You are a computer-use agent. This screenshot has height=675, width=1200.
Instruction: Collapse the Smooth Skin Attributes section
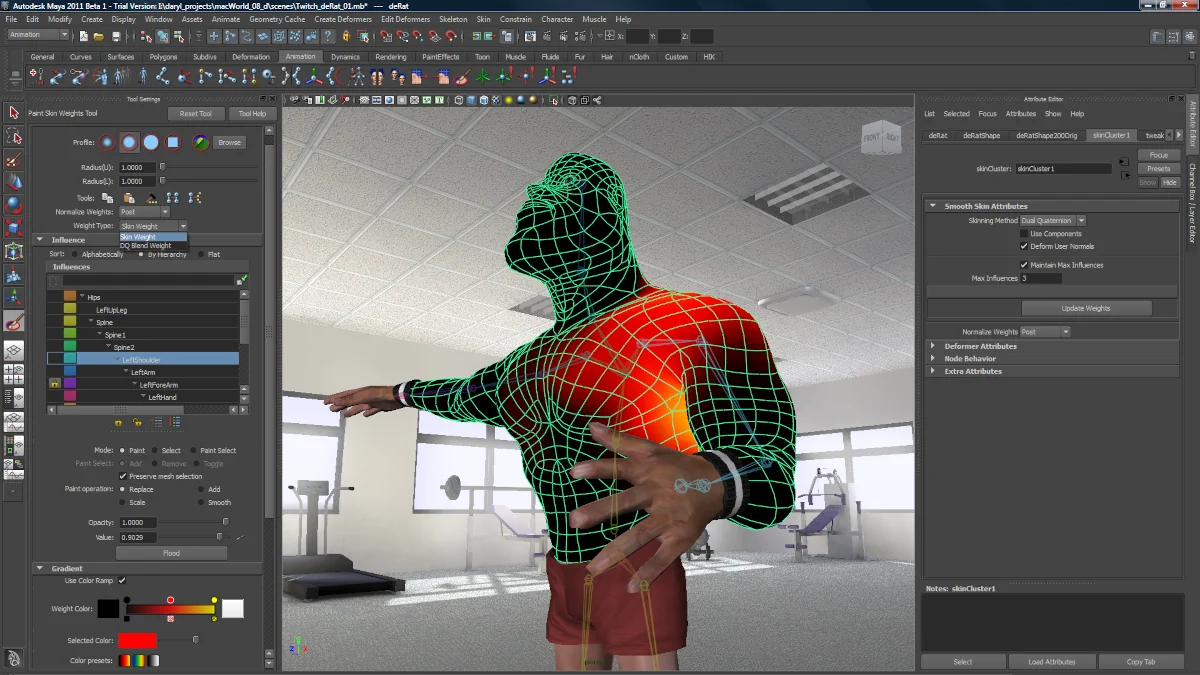pos(933,206)
